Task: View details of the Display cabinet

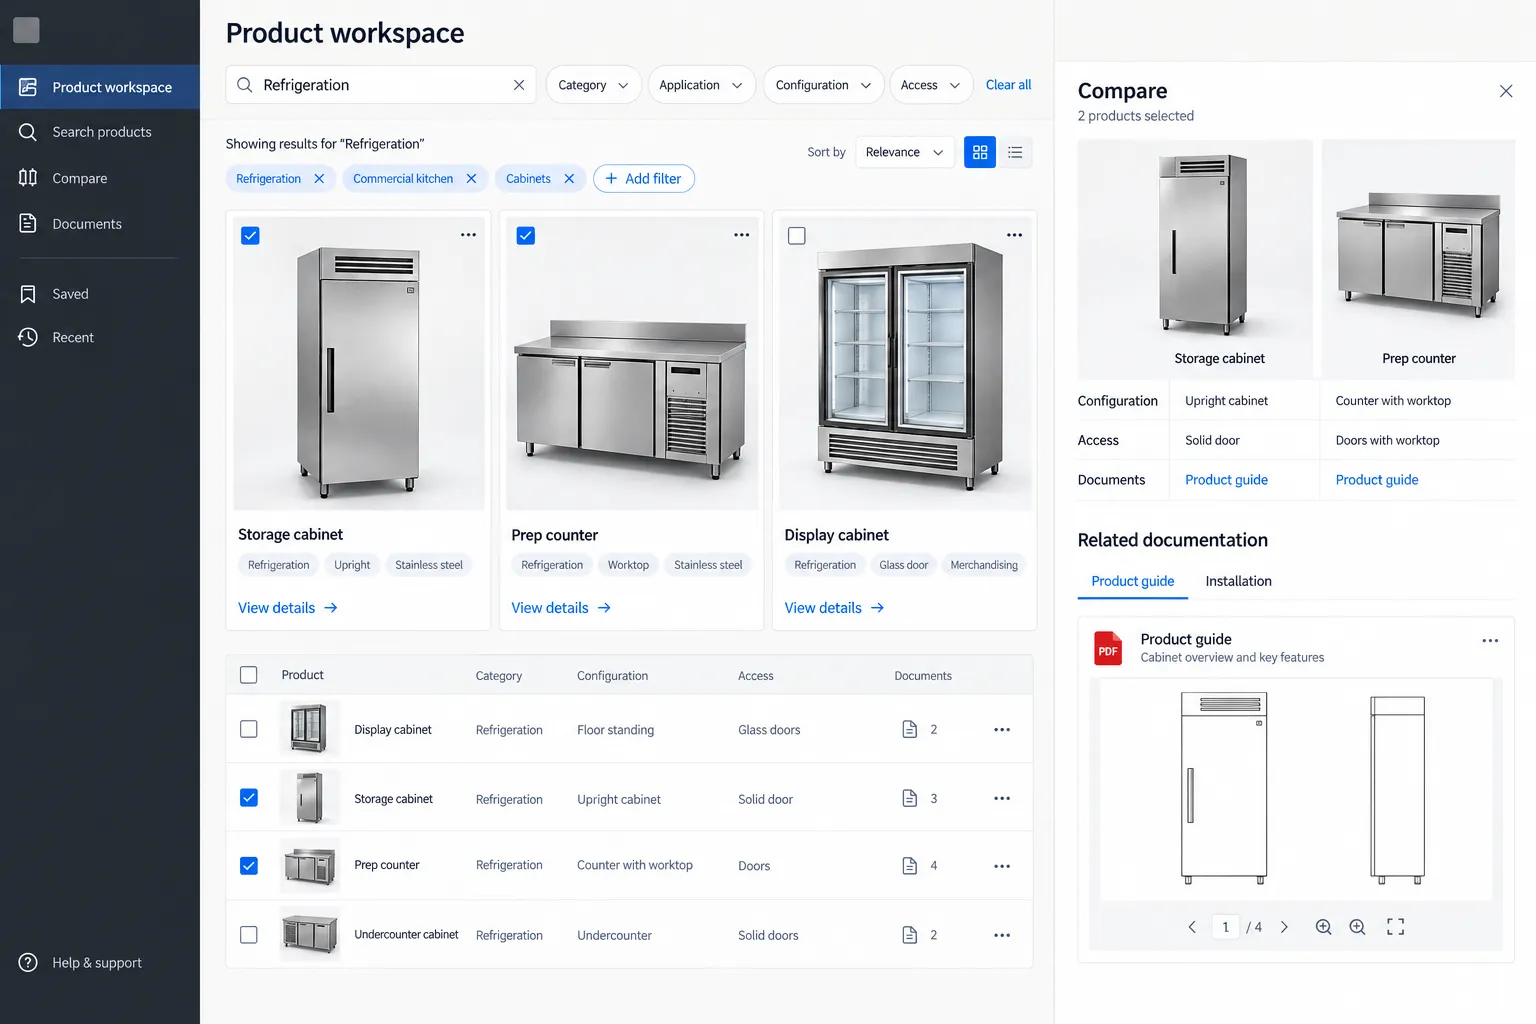Action: (834, 608)
